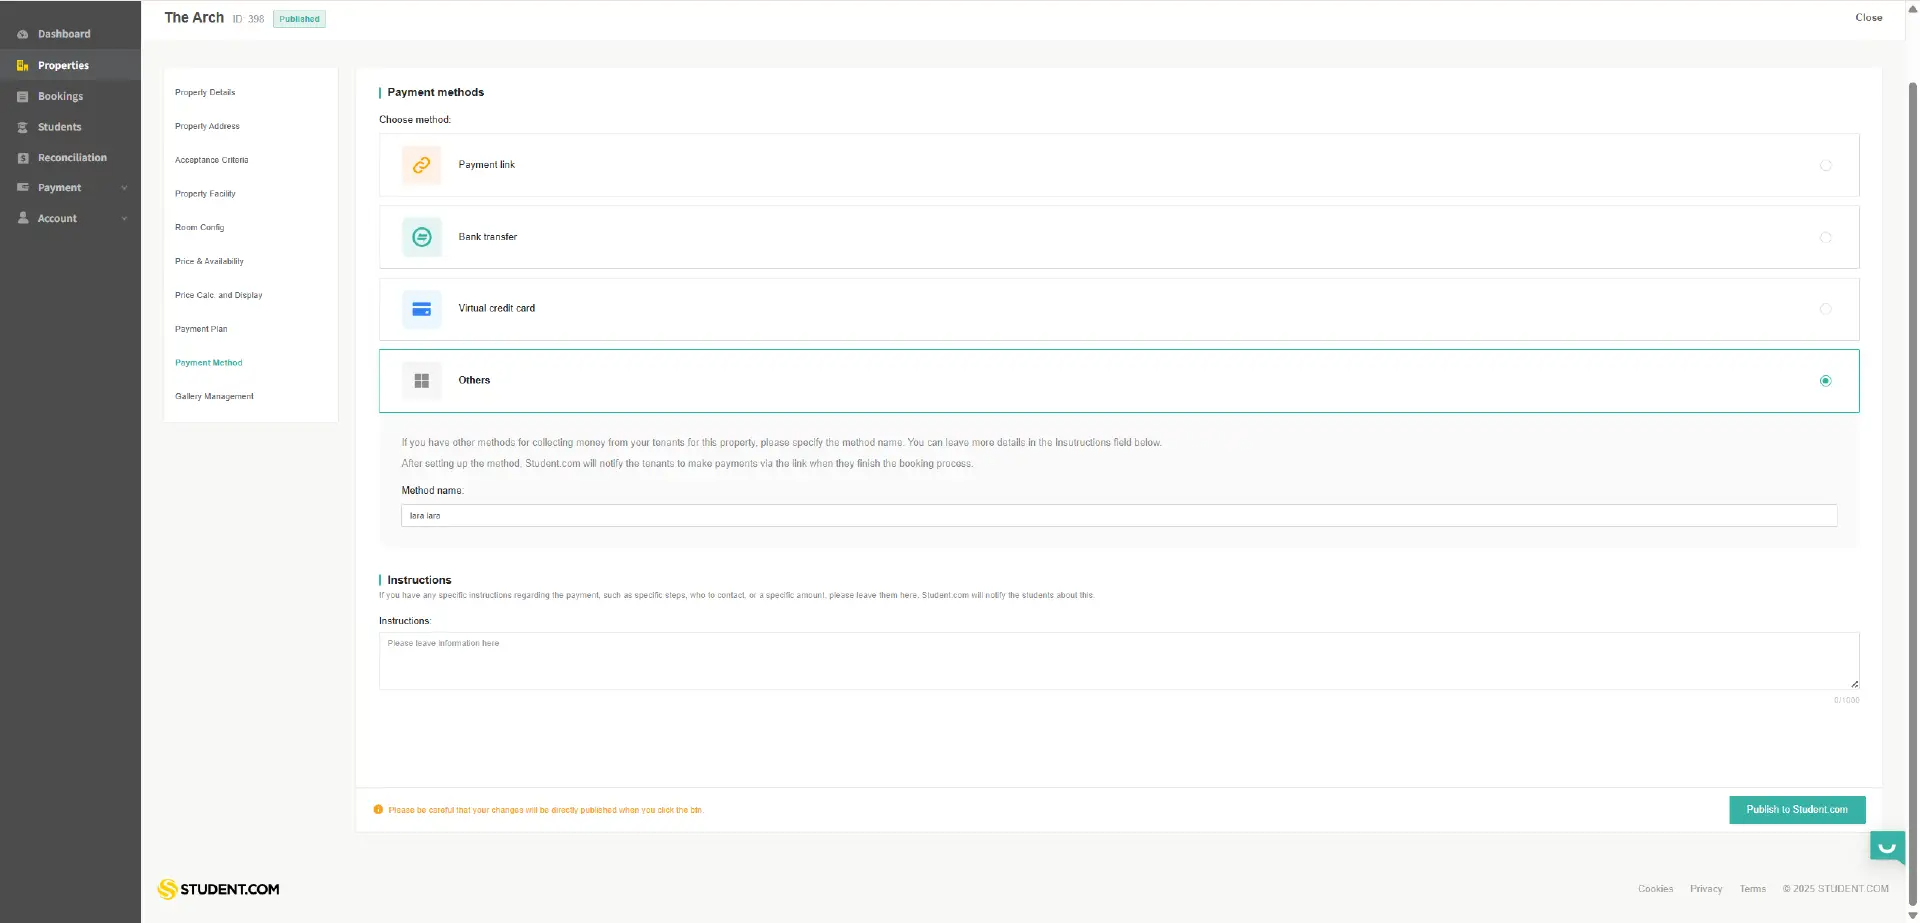Expand the Payment sidebar menu
The height and width of the screenshot is (923, 1920).
pos(124,187)
